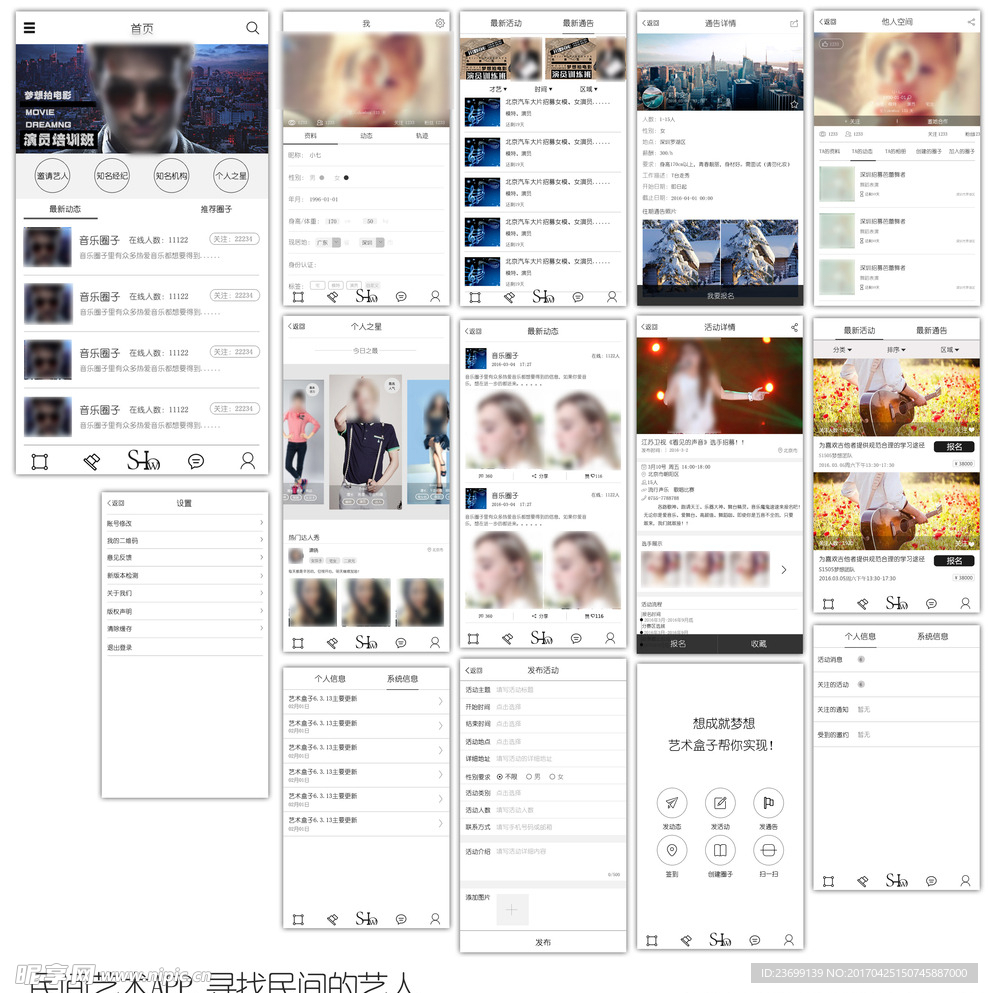Select 男 radio option in 发布活动 form

(x=529, y=776)
